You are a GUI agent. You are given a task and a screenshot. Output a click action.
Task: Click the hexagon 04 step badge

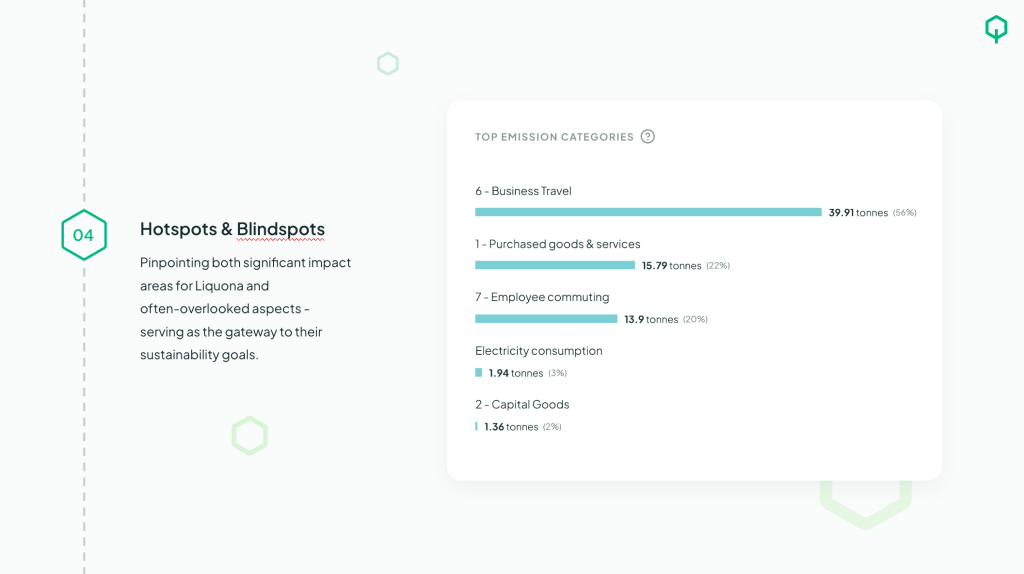coord(83,235)
